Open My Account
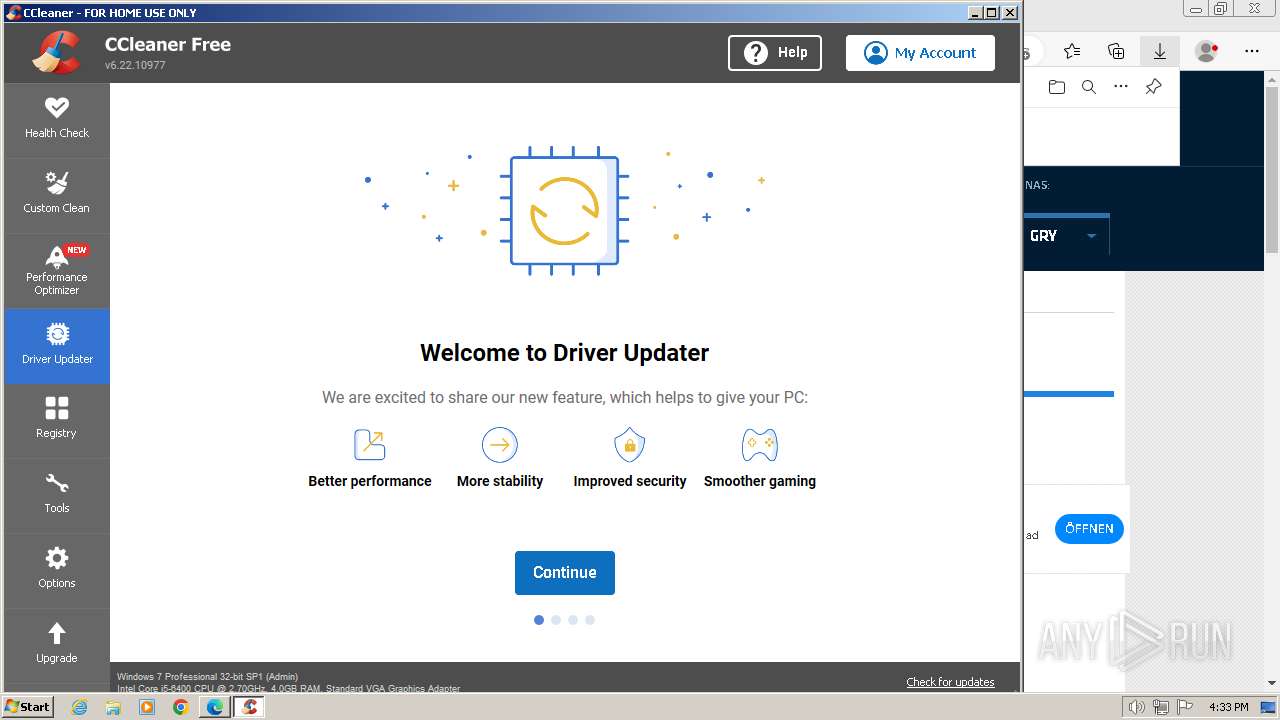The width and height of the screenshot is (1280, 720). point(920,53)
